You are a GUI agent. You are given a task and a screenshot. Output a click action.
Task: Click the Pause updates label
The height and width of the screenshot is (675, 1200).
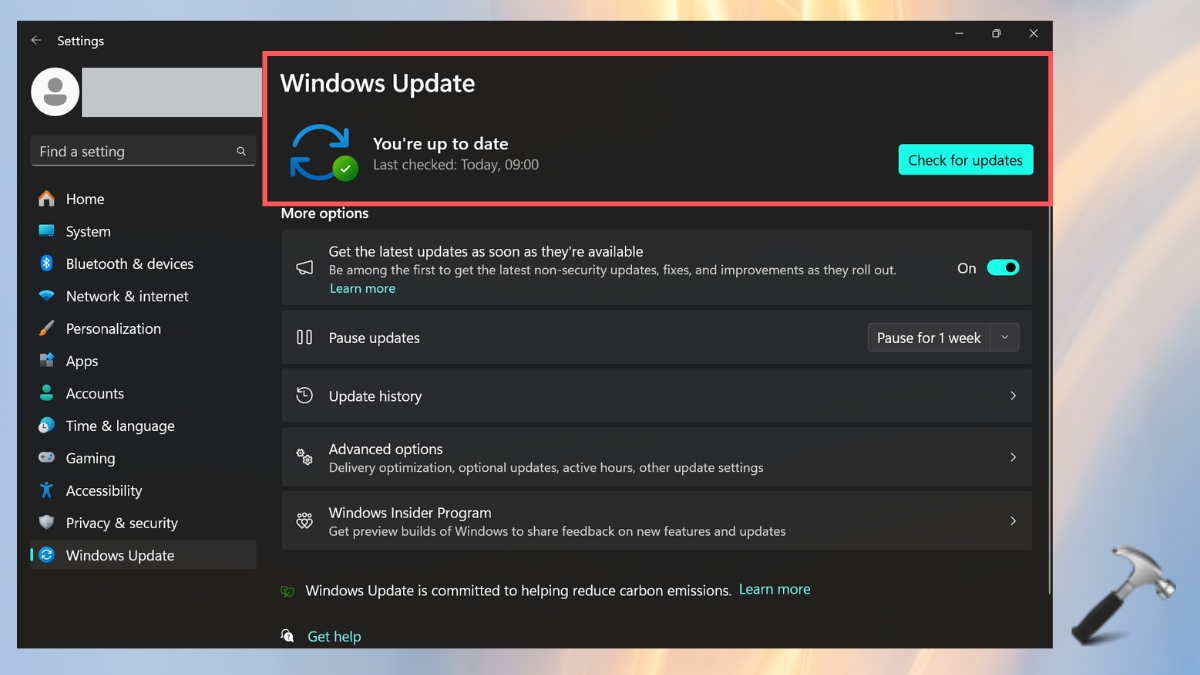click(x=374, y=338)
